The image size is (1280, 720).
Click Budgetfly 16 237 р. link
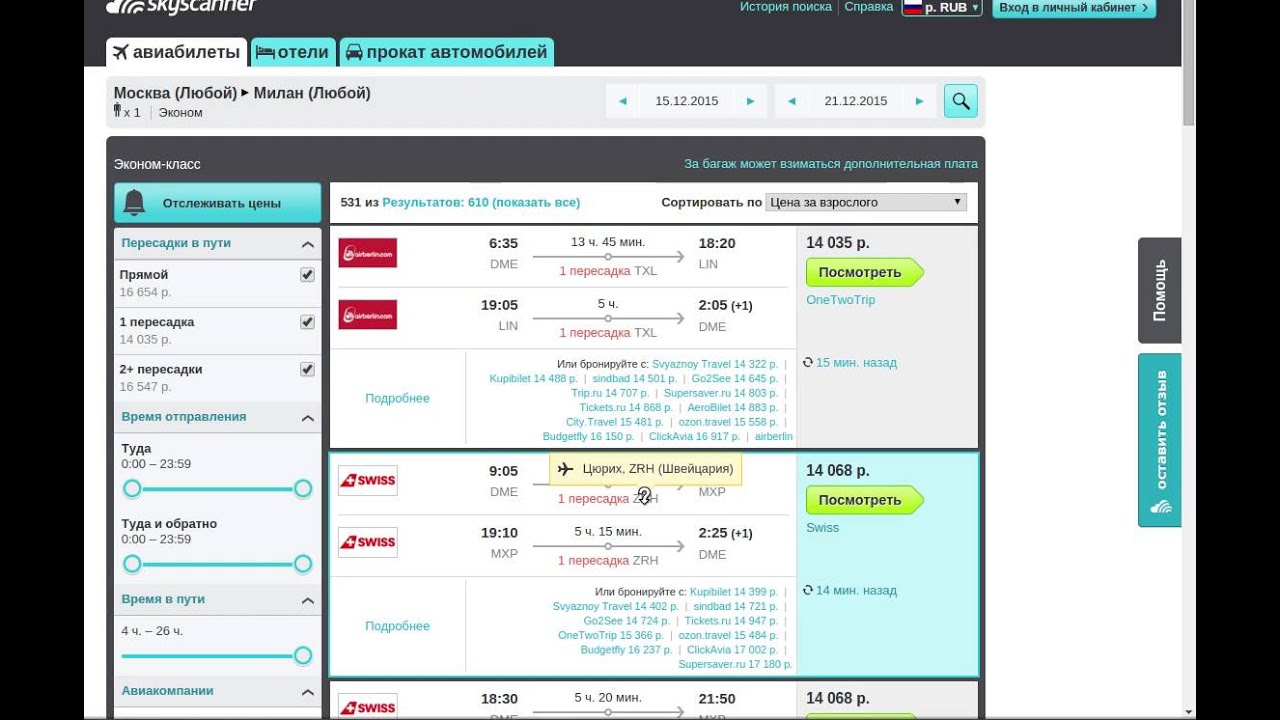click(x=627, y=650)
